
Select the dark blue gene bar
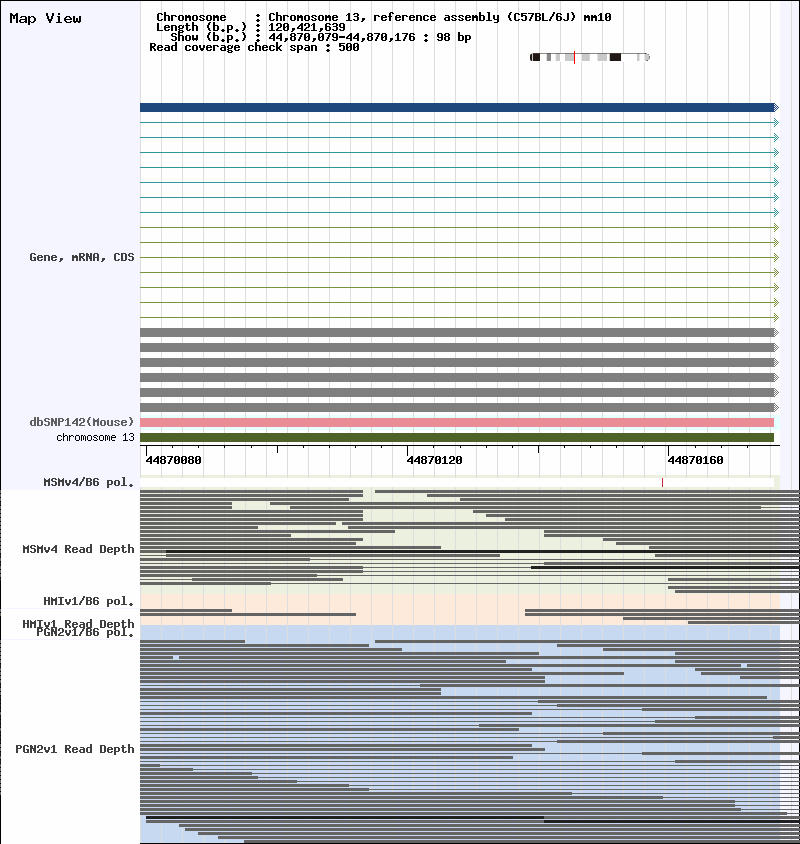(457, 108)
